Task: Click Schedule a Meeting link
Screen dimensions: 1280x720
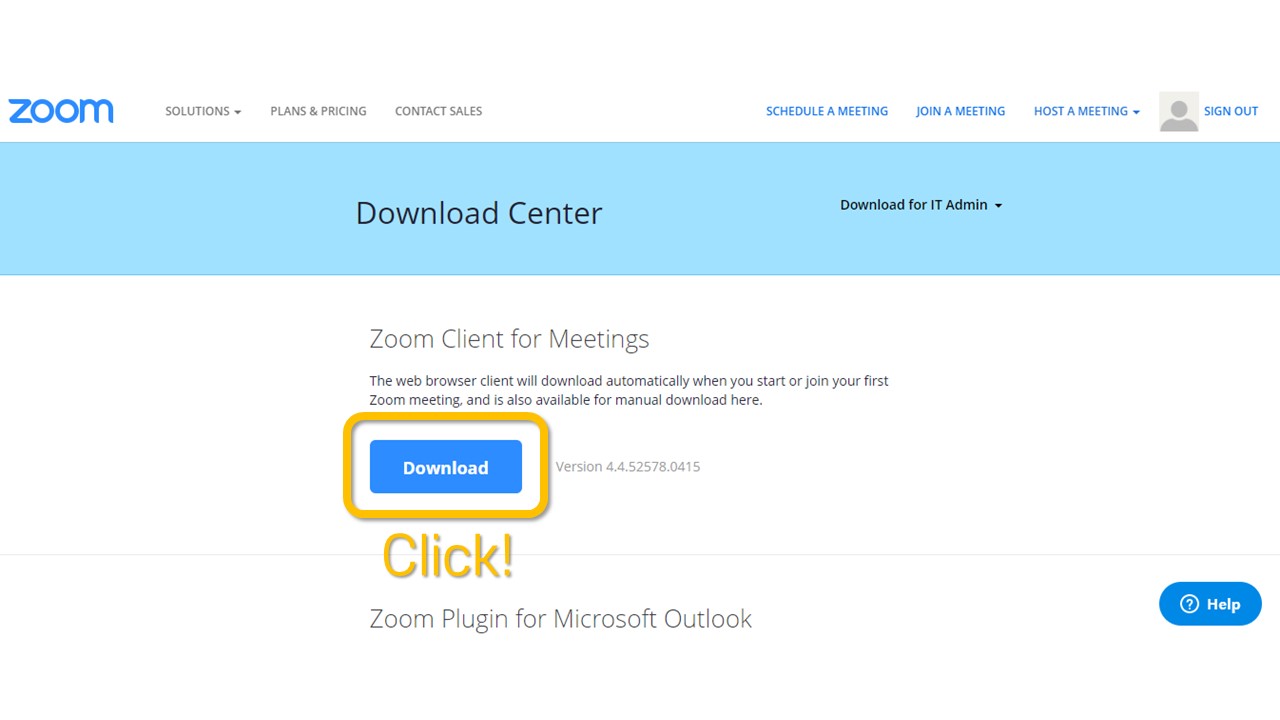Action: [x=827, y=111]
